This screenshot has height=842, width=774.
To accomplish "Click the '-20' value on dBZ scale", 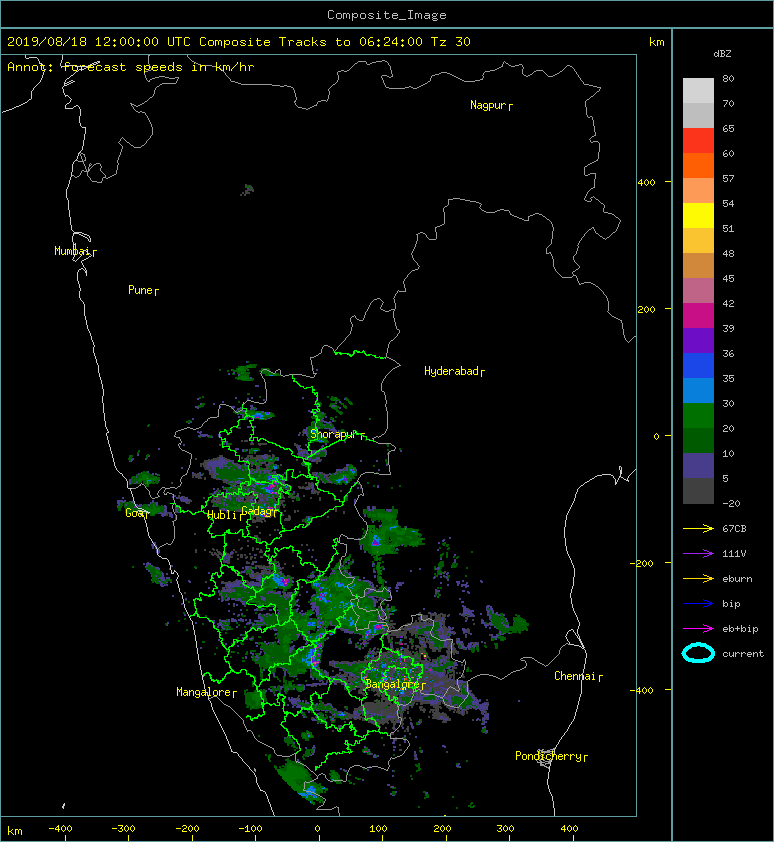I will coord(731,503).
